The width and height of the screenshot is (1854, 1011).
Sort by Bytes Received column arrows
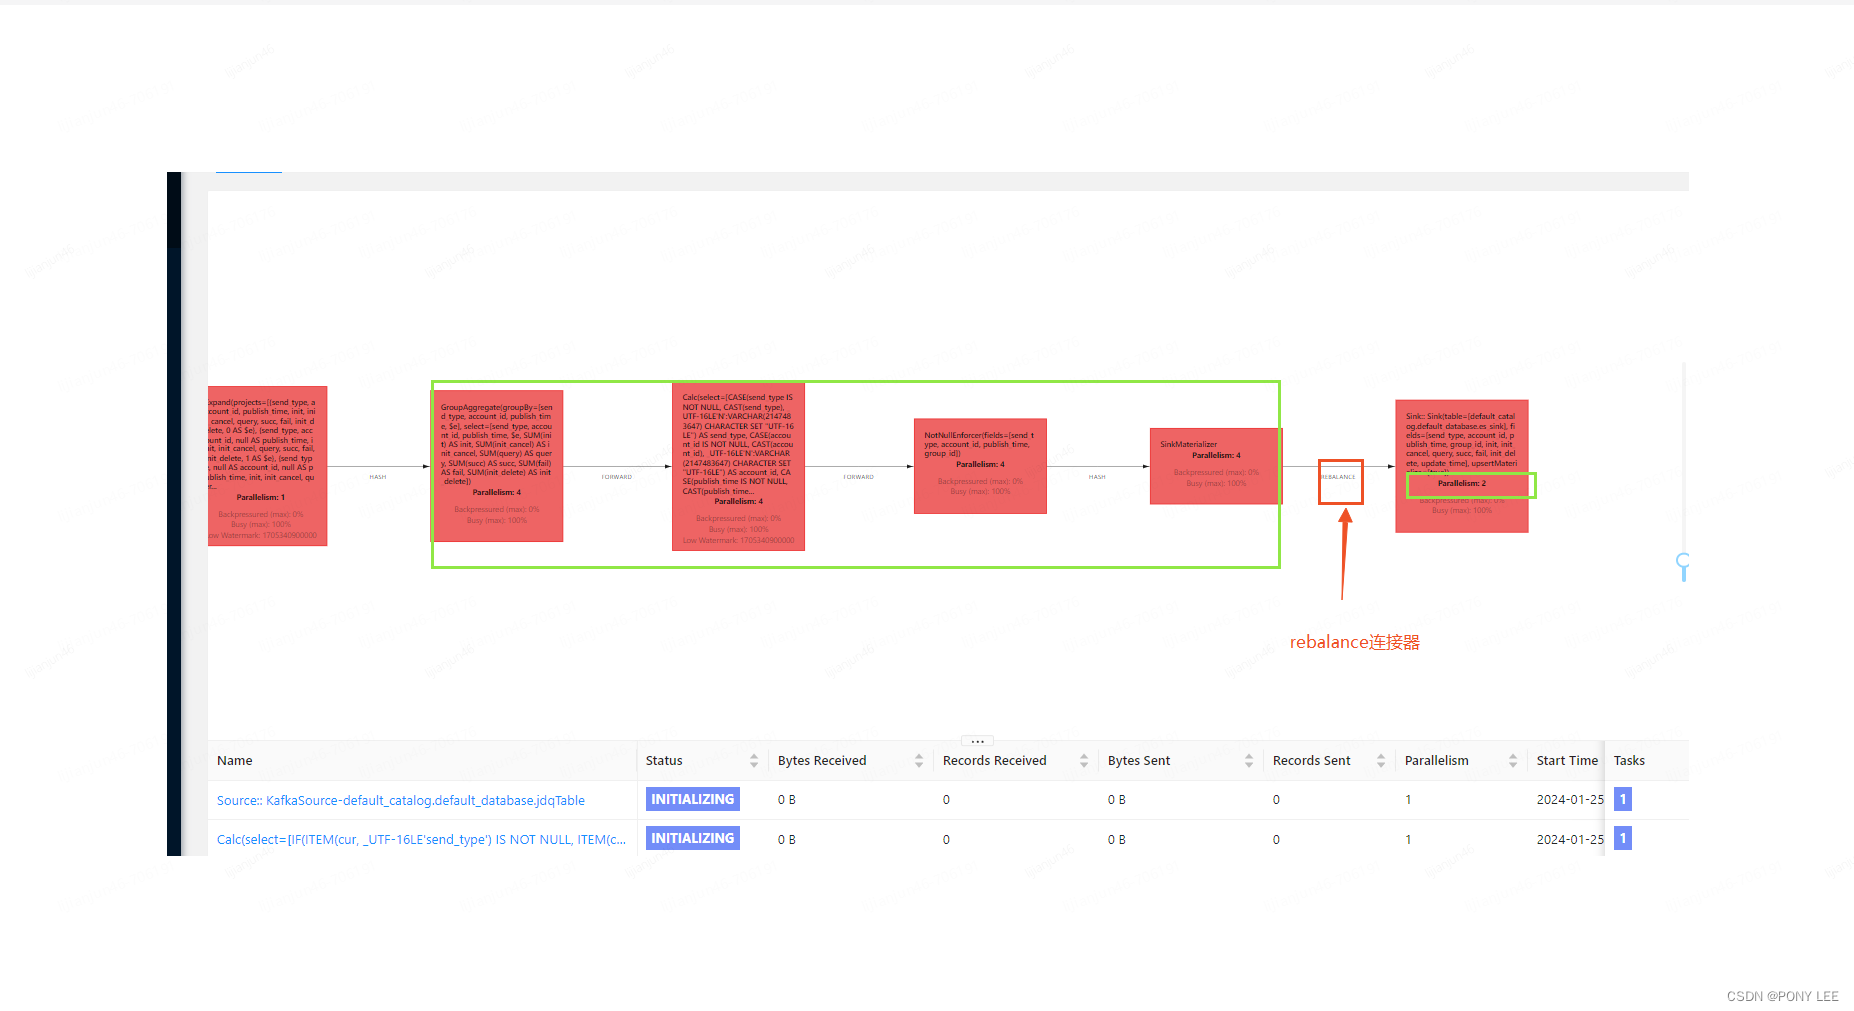pos(919,761)
